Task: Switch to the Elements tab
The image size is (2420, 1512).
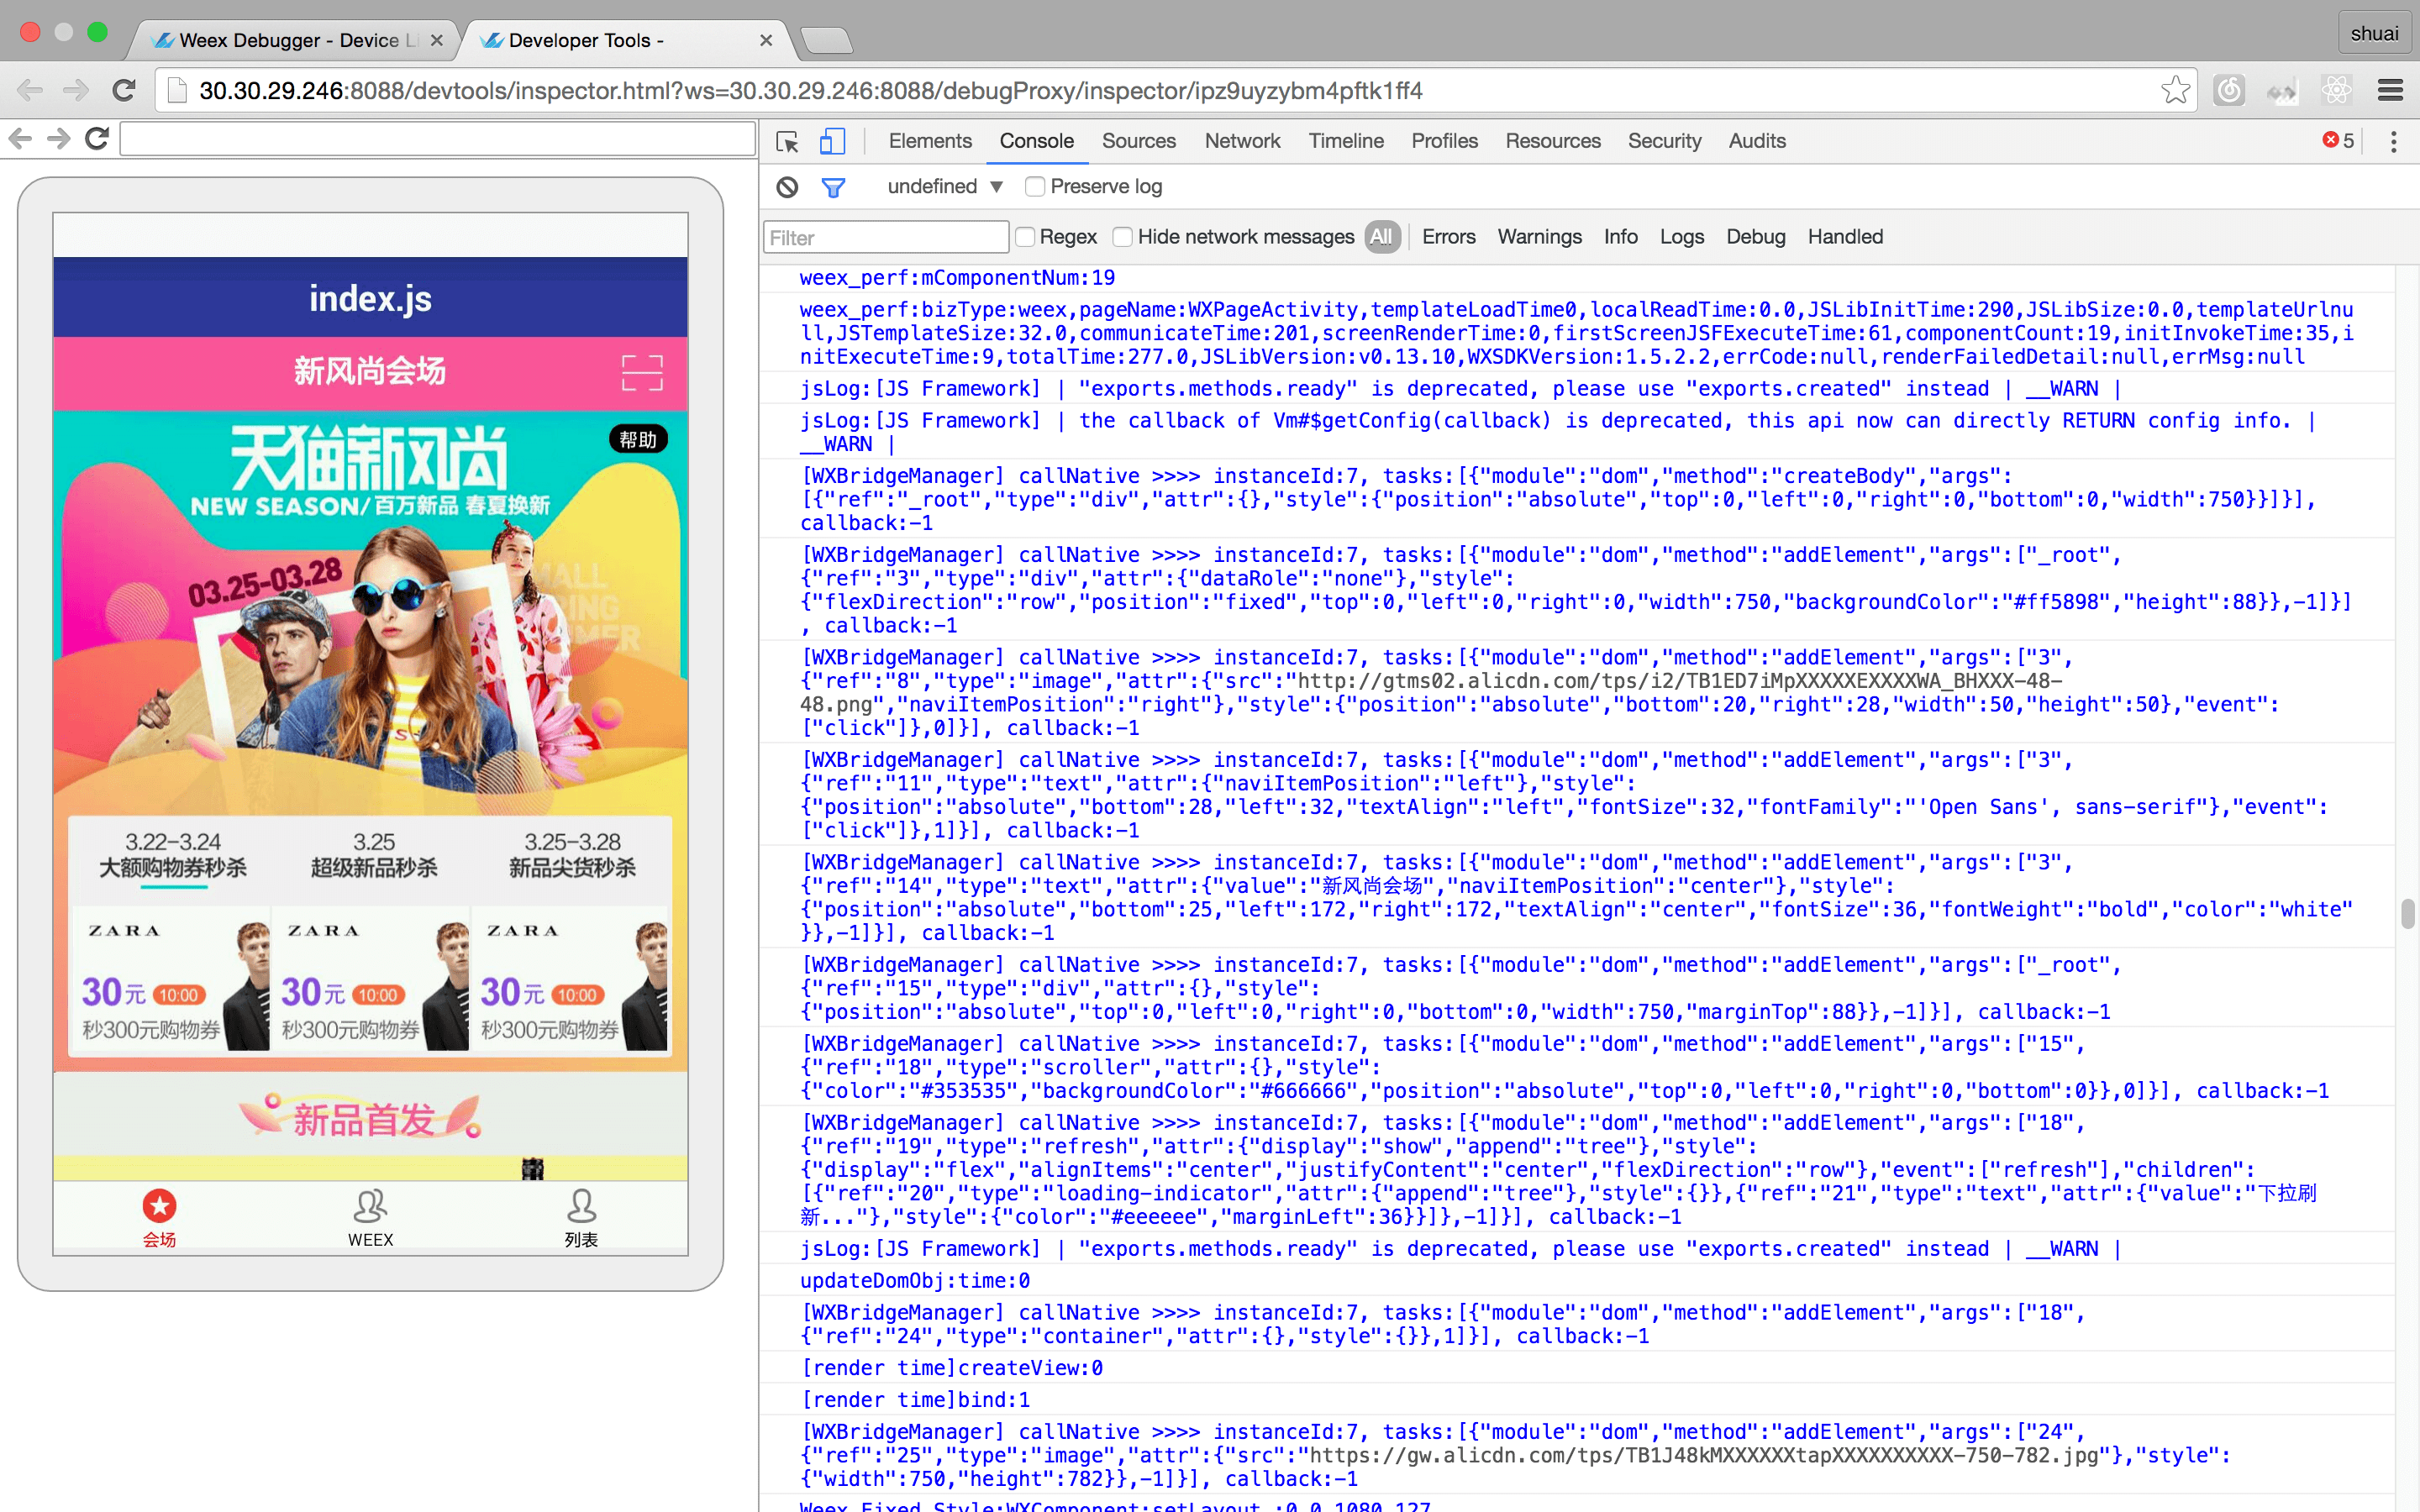Action: click(930, 141)
